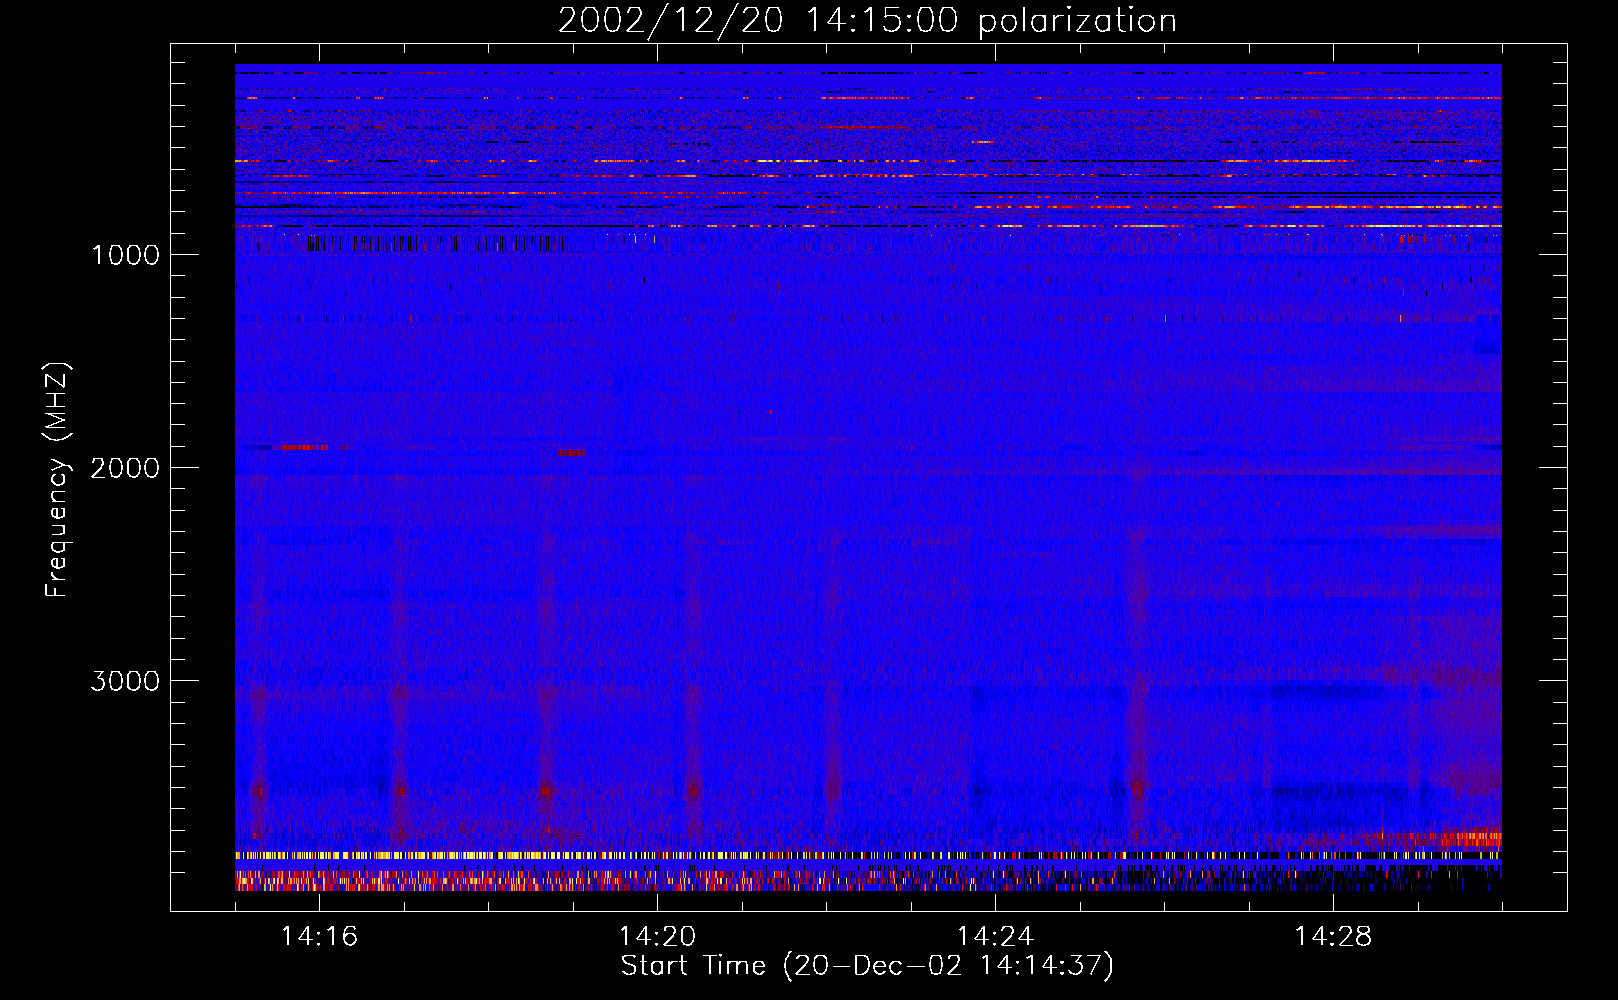Click the 3000 frequency tick label
The height and width of the screenshot is (1000, 1618).
point(125,681)
